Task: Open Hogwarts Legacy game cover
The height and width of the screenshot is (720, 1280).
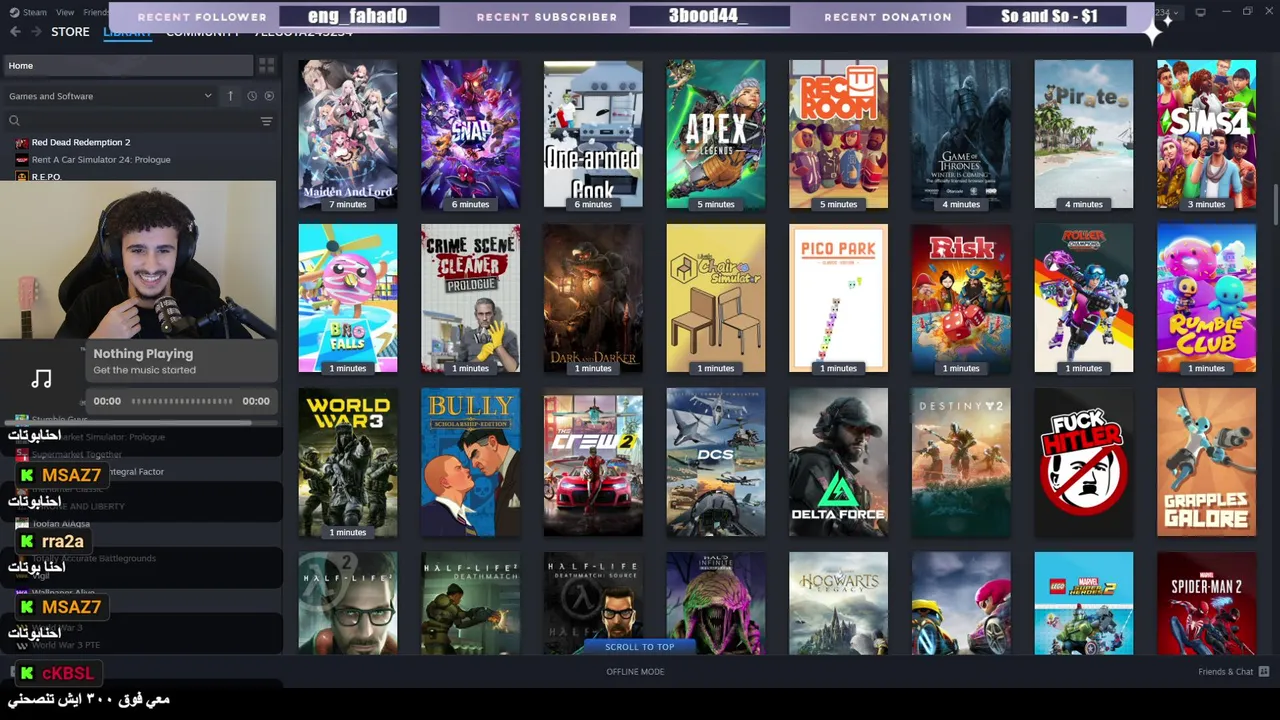Action: click(x=838, y=603)
